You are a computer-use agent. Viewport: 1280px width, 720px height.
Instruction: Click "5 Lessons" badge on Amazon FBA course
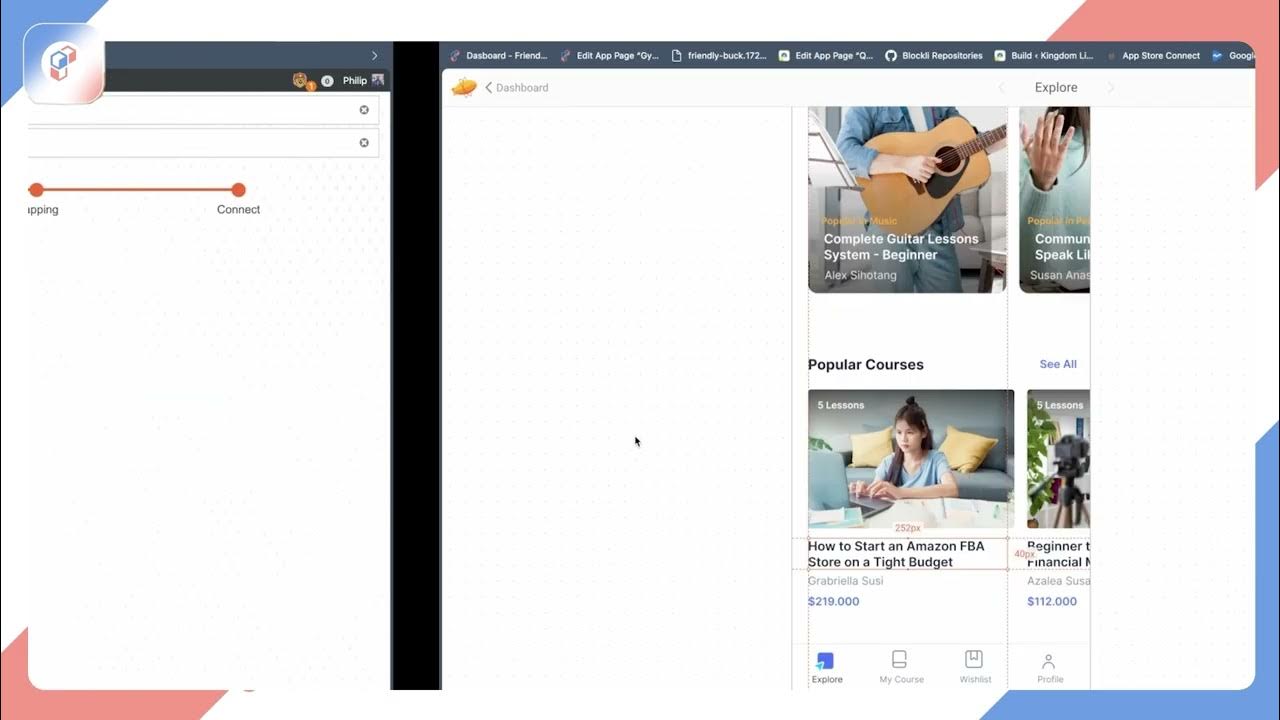(841, 405)
